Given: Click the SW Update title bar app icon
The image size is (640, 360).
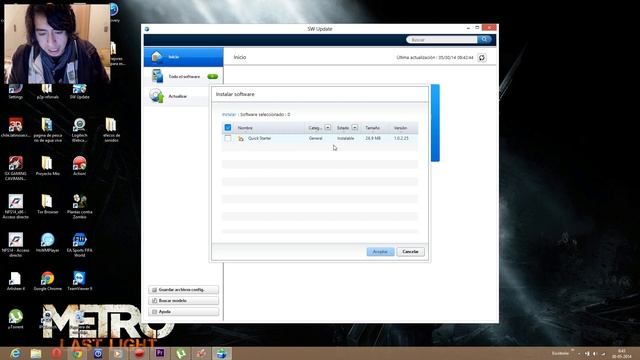Looking at the screenshot, I should click(x=147, y=29).
